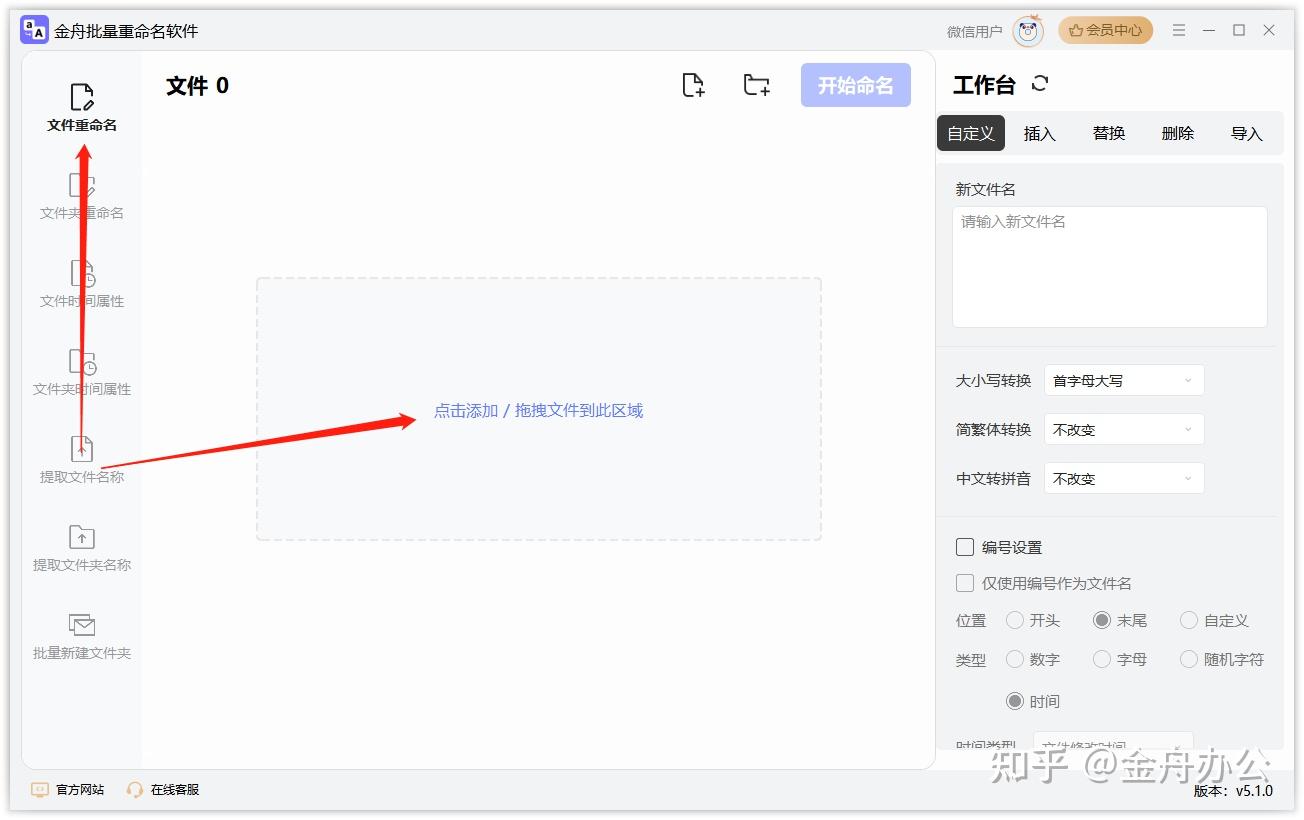Refresh the 工作台 panel
The image size is (1304, 820).
coord(1040,84)
